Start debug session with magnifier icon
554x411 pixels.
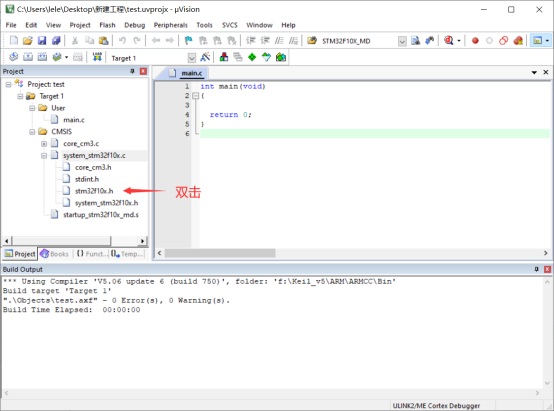[x=449, y=40]
